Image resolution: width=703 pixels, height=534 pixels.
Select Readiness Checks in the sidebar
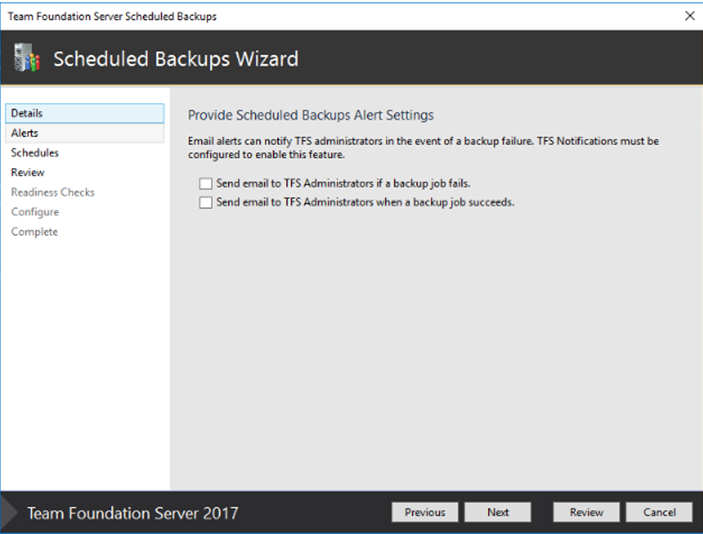pyautogui.click(x=53, y=192)
